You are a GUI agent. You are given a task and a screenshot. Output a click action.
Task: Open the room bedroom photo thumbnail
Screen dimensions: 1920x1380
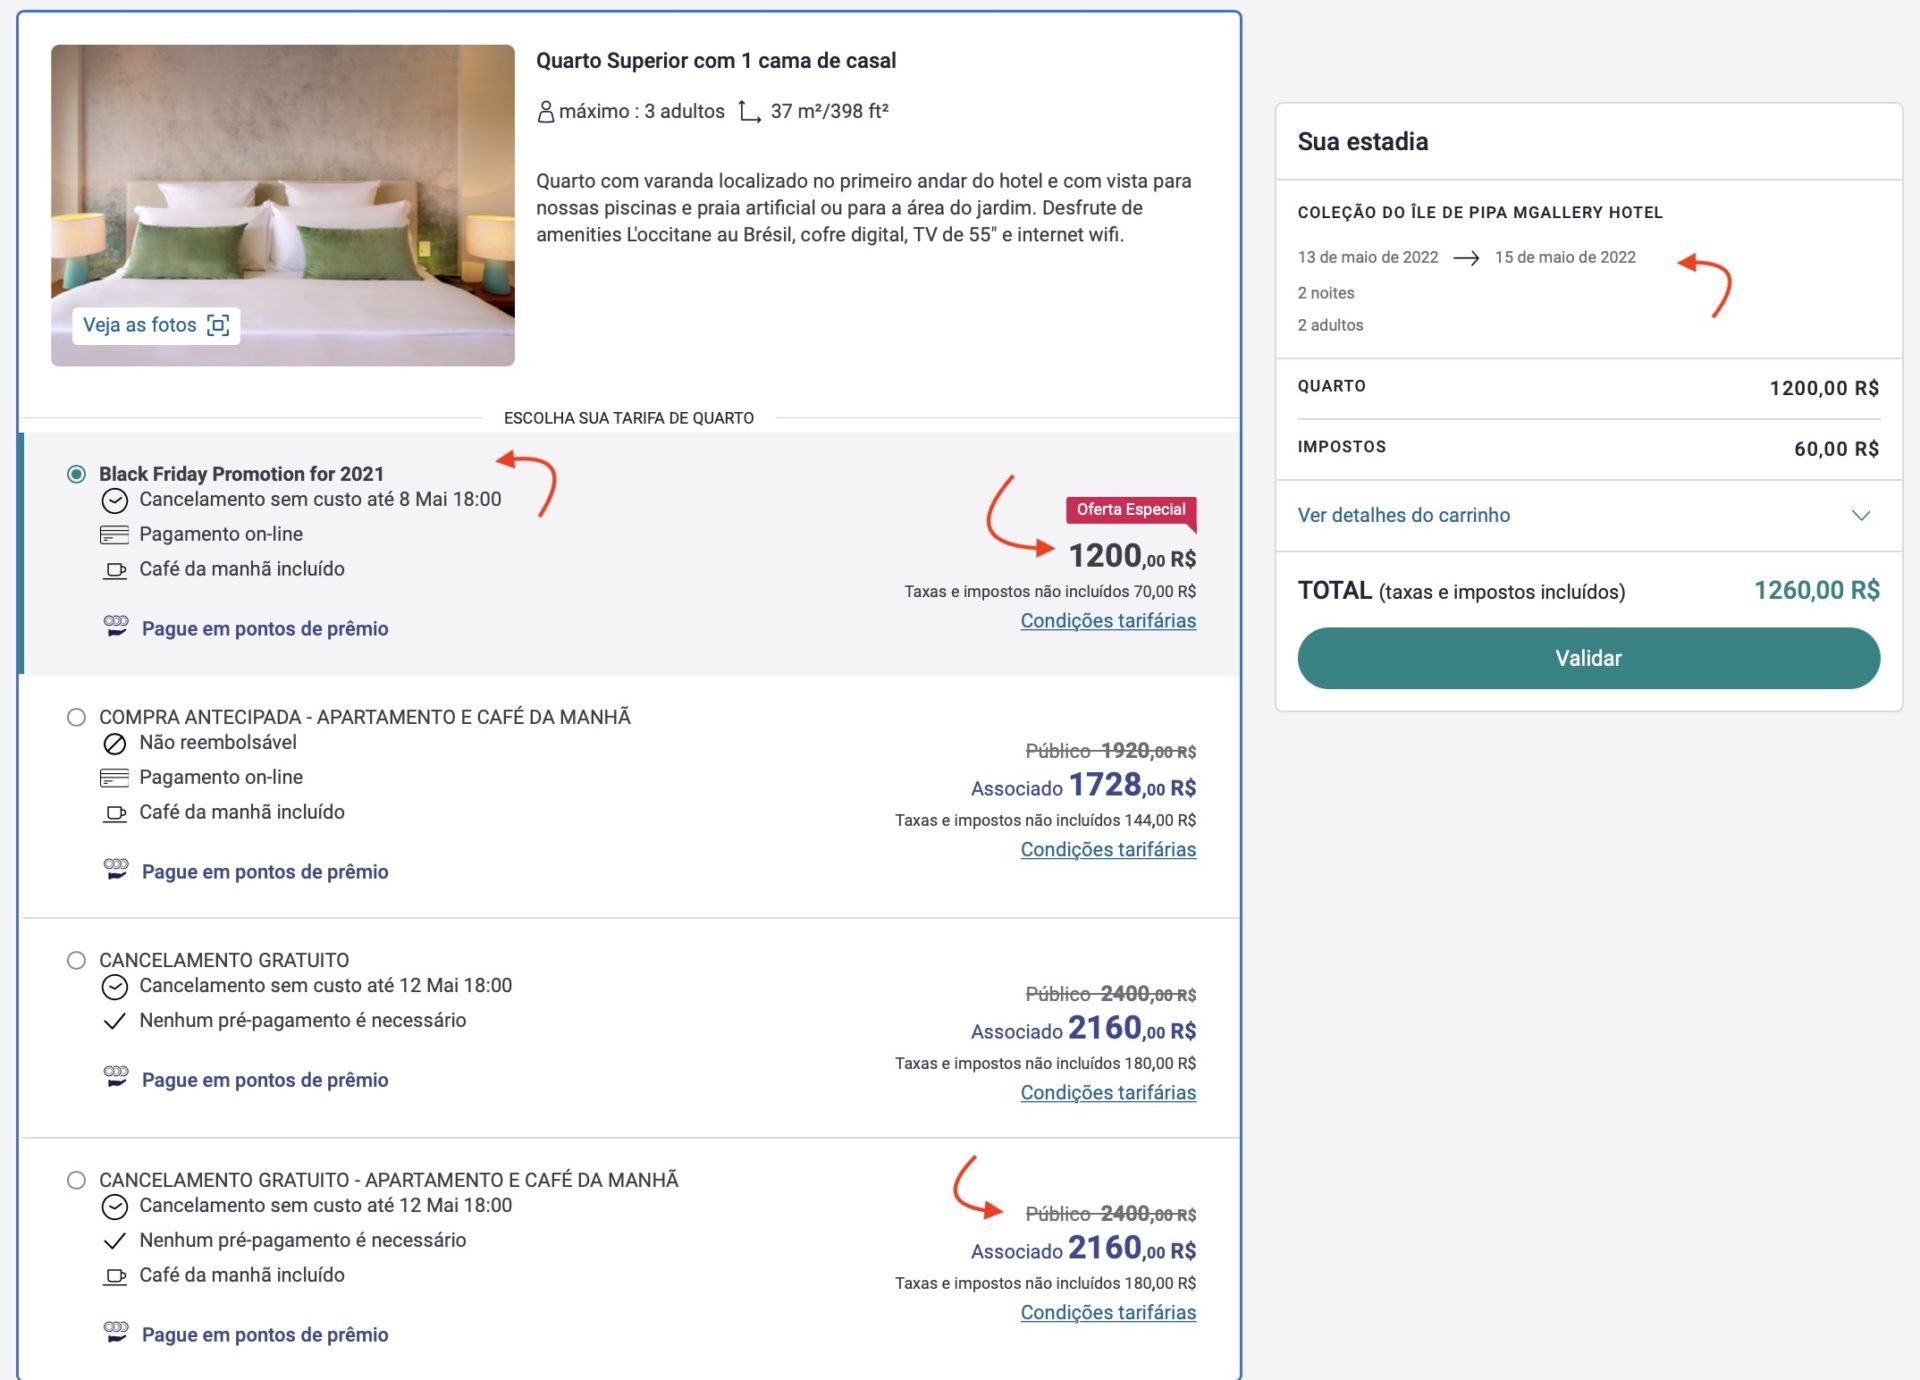coord(283,205)
